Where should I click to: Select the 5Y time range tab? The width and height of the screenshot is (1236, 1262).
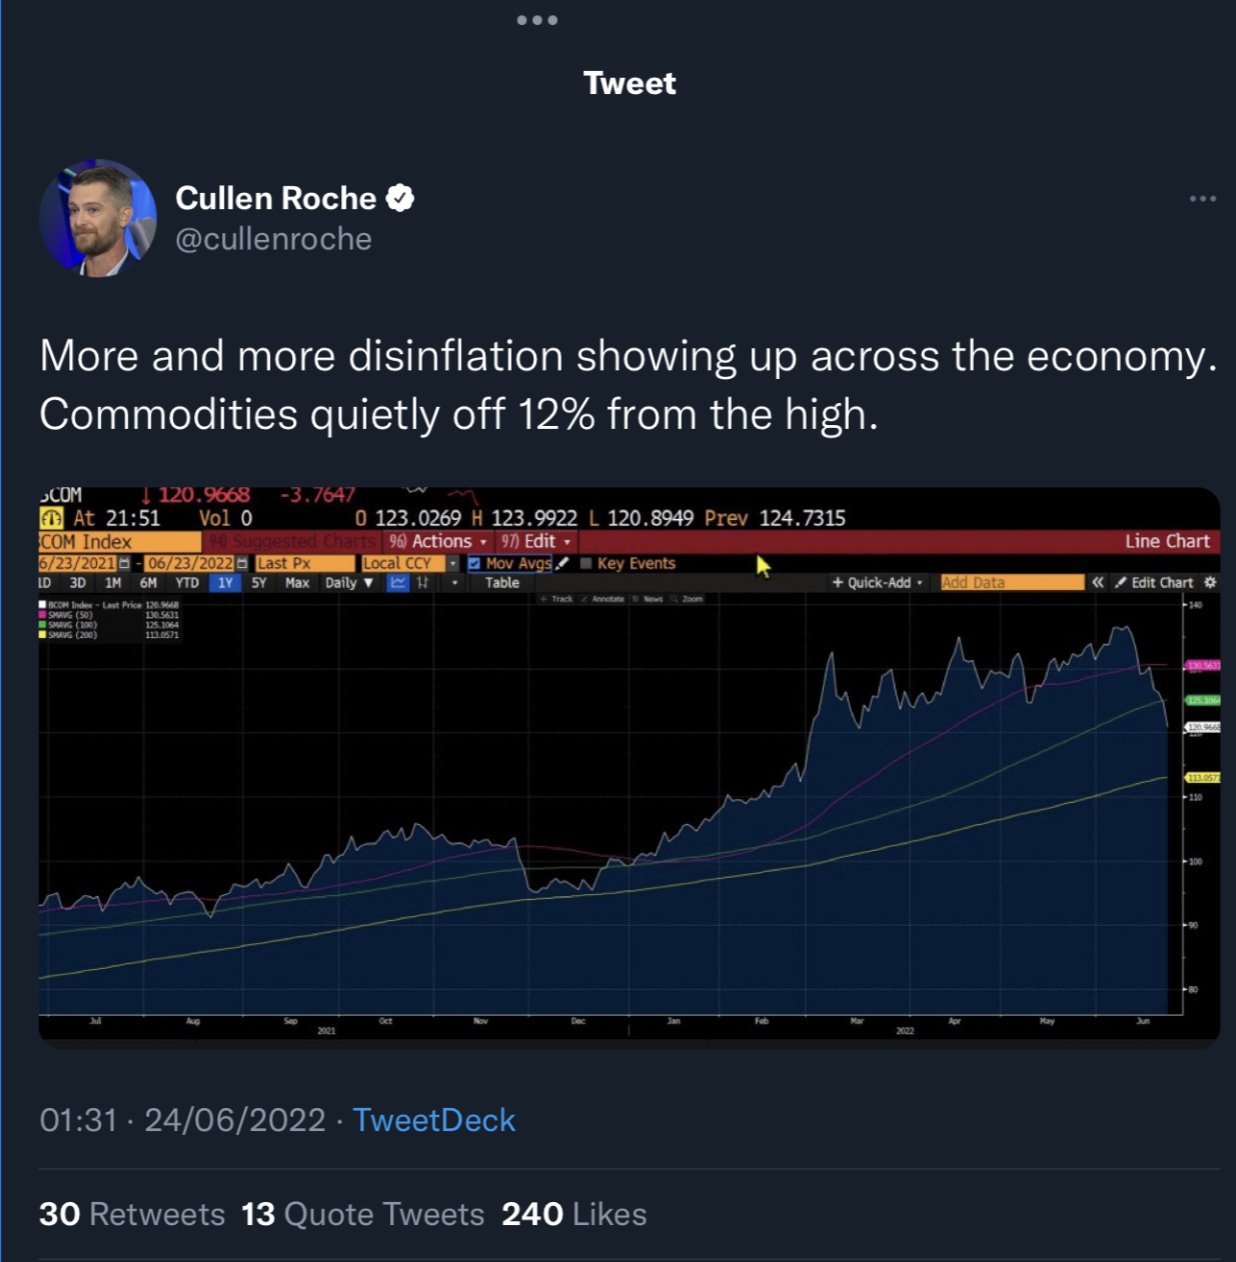tap(259, 583)
